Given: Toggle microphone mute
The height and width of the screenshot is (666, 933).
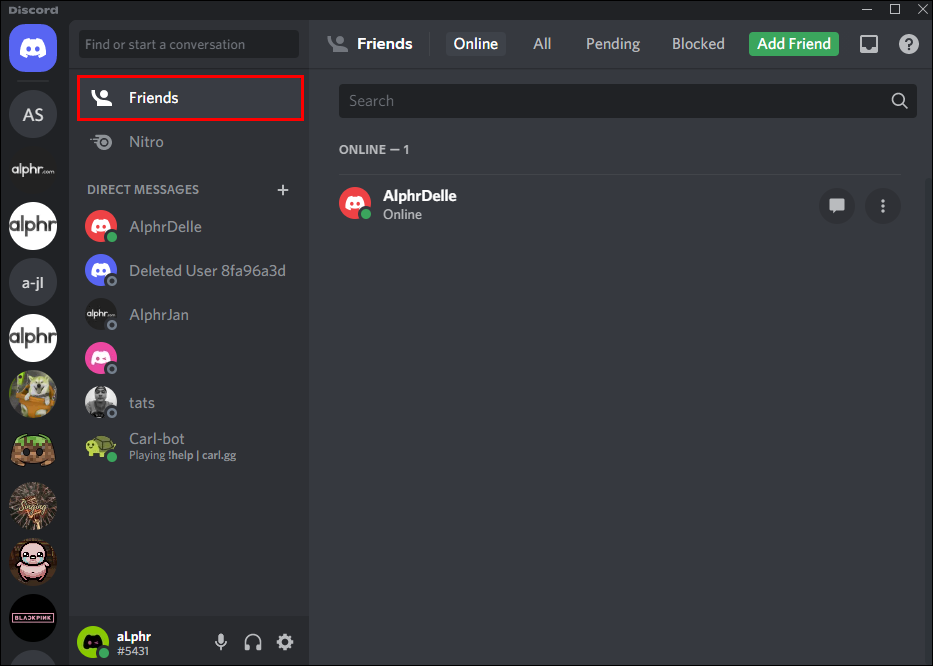Looking at the screenshot, I should 221,642.
